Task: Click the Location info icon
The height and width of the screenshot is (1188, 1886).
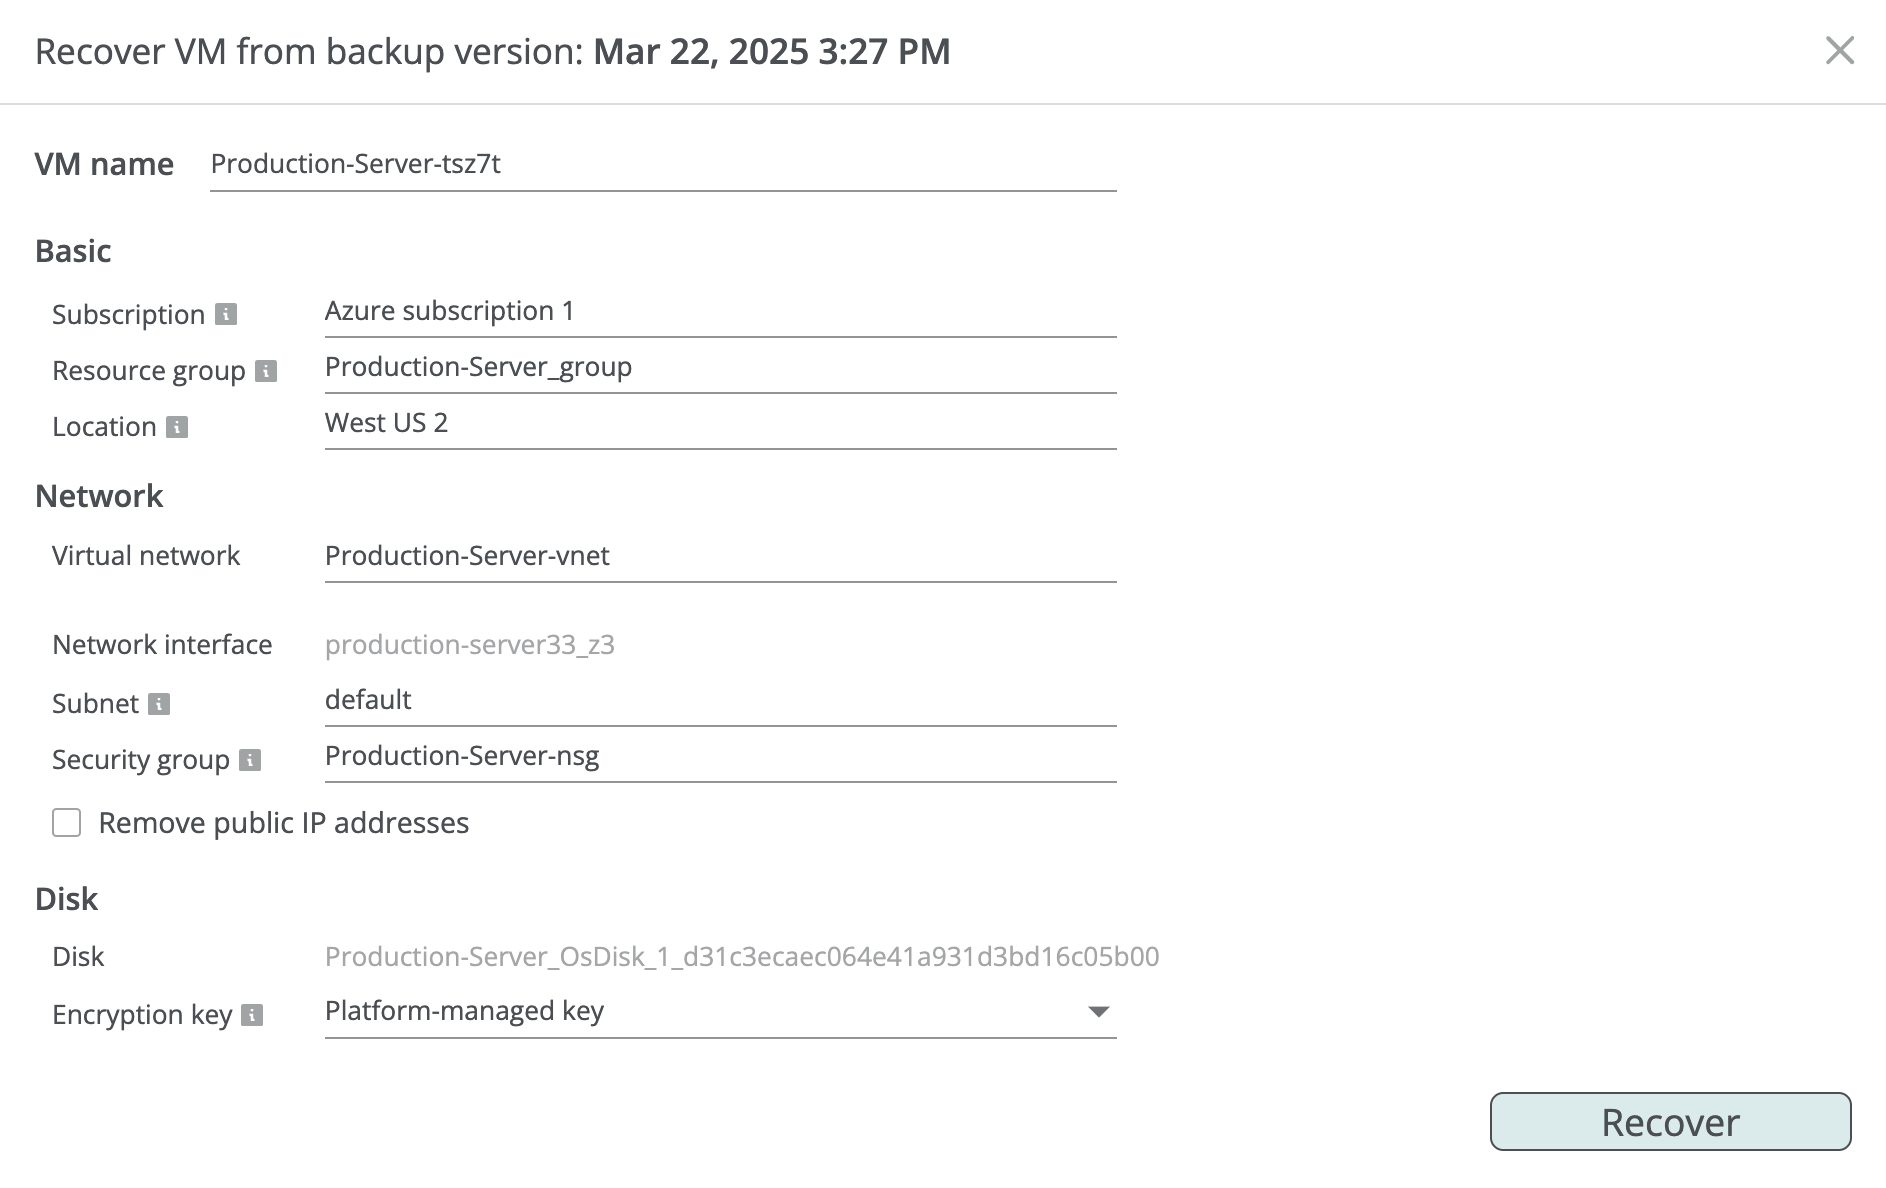Action: tap(177, 427)
